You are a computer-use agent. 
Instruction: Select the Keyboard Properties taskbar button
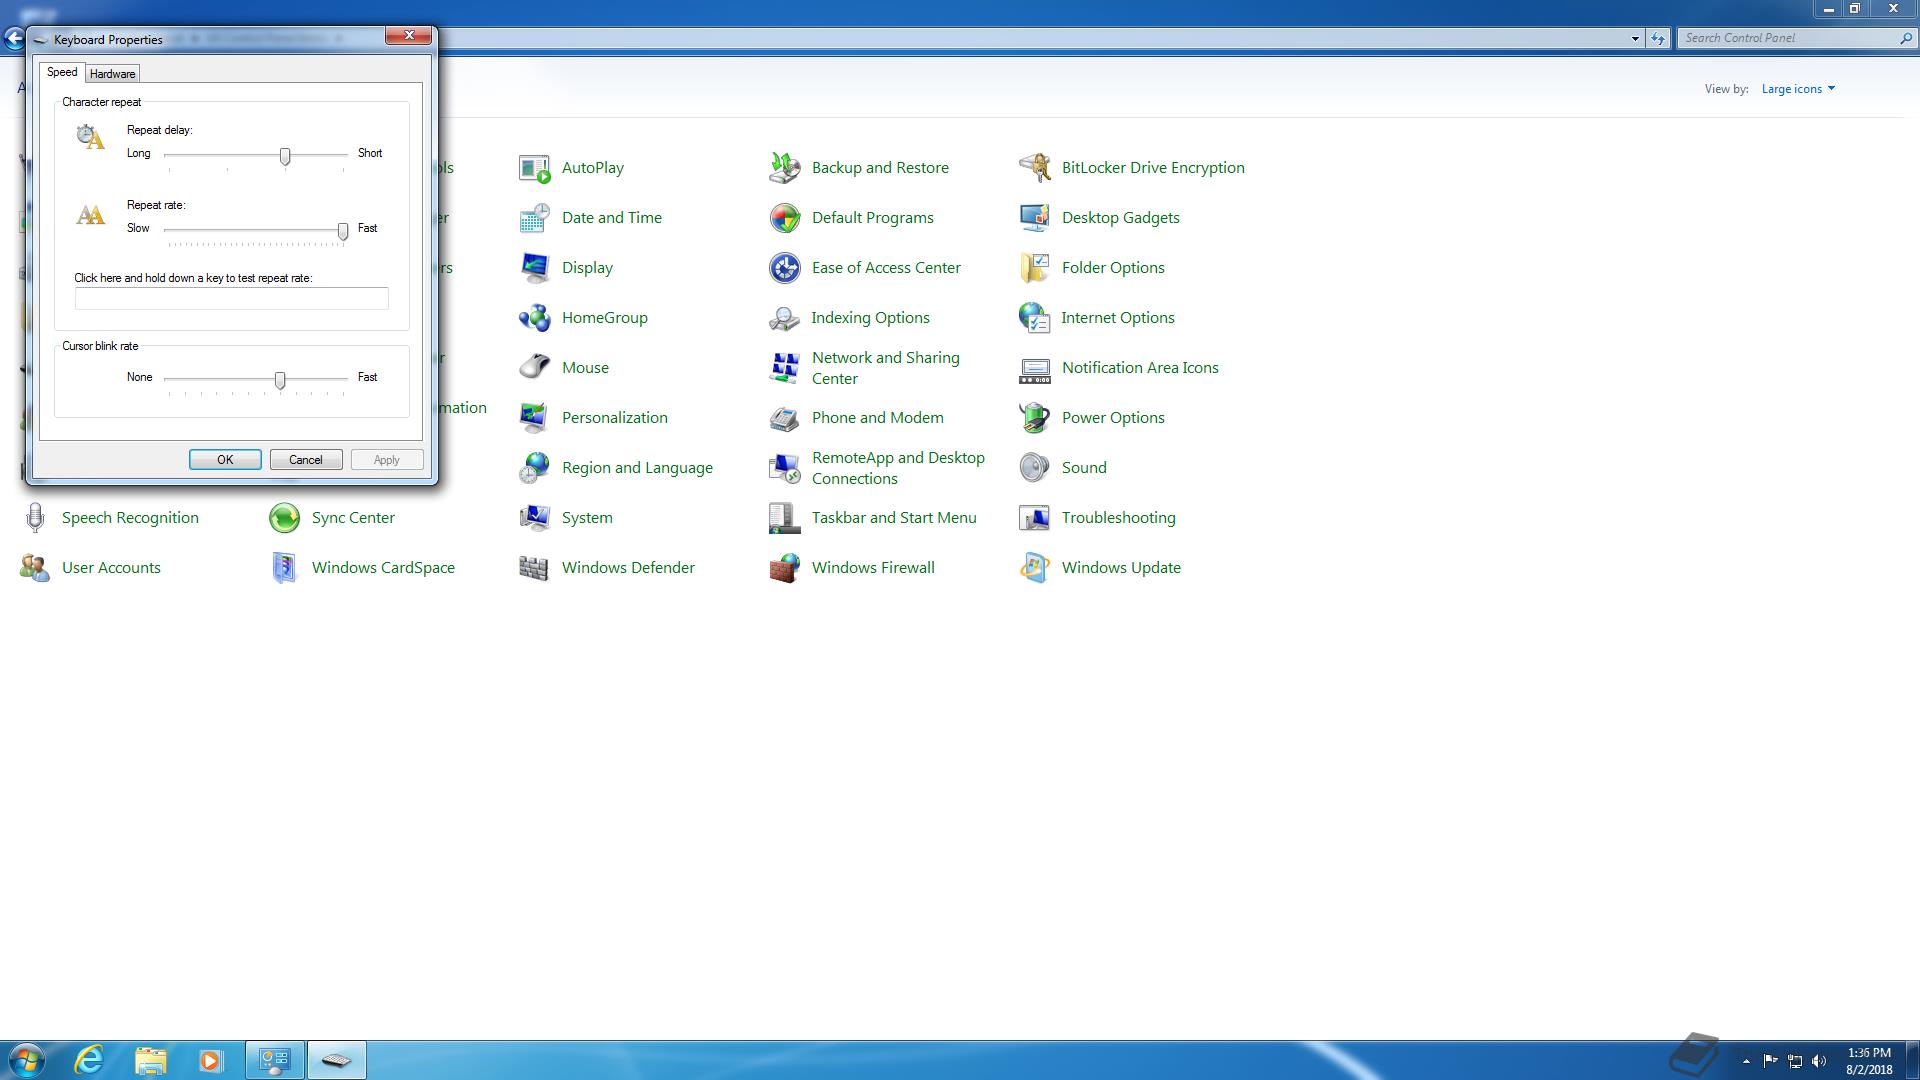(x=336, y=1060)
